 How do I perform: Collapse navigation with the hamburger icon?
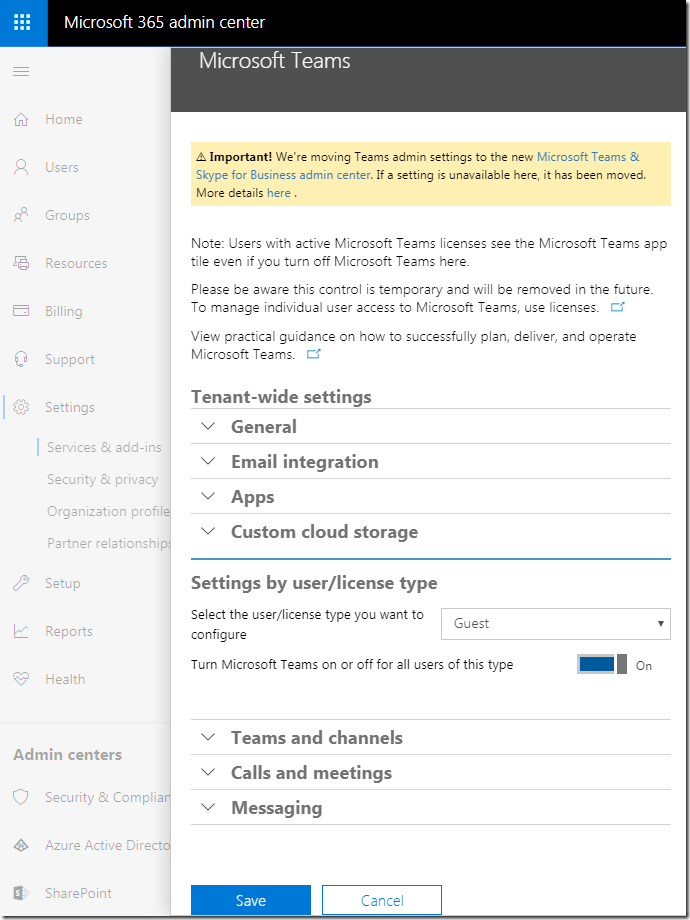click(x=21, y=72)
